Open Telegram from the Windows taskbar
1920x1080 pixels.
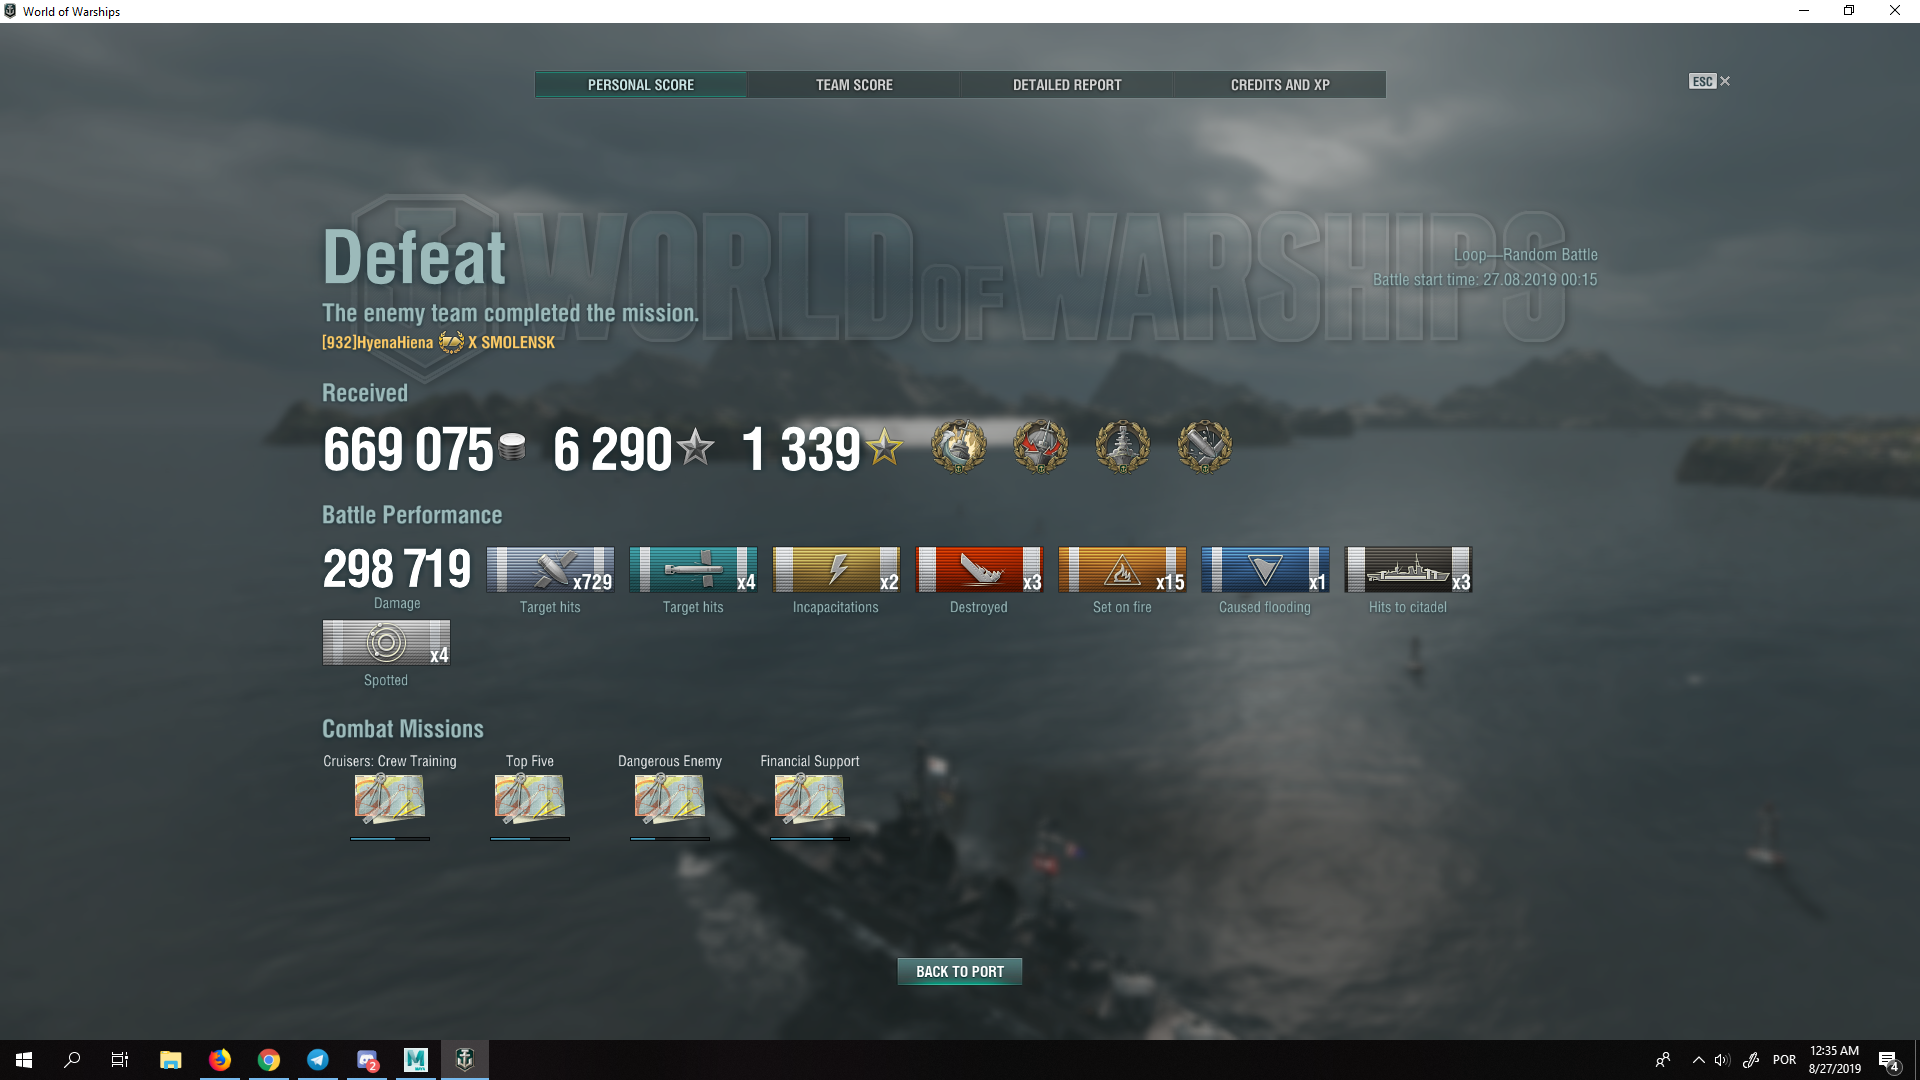(318, 1059)
